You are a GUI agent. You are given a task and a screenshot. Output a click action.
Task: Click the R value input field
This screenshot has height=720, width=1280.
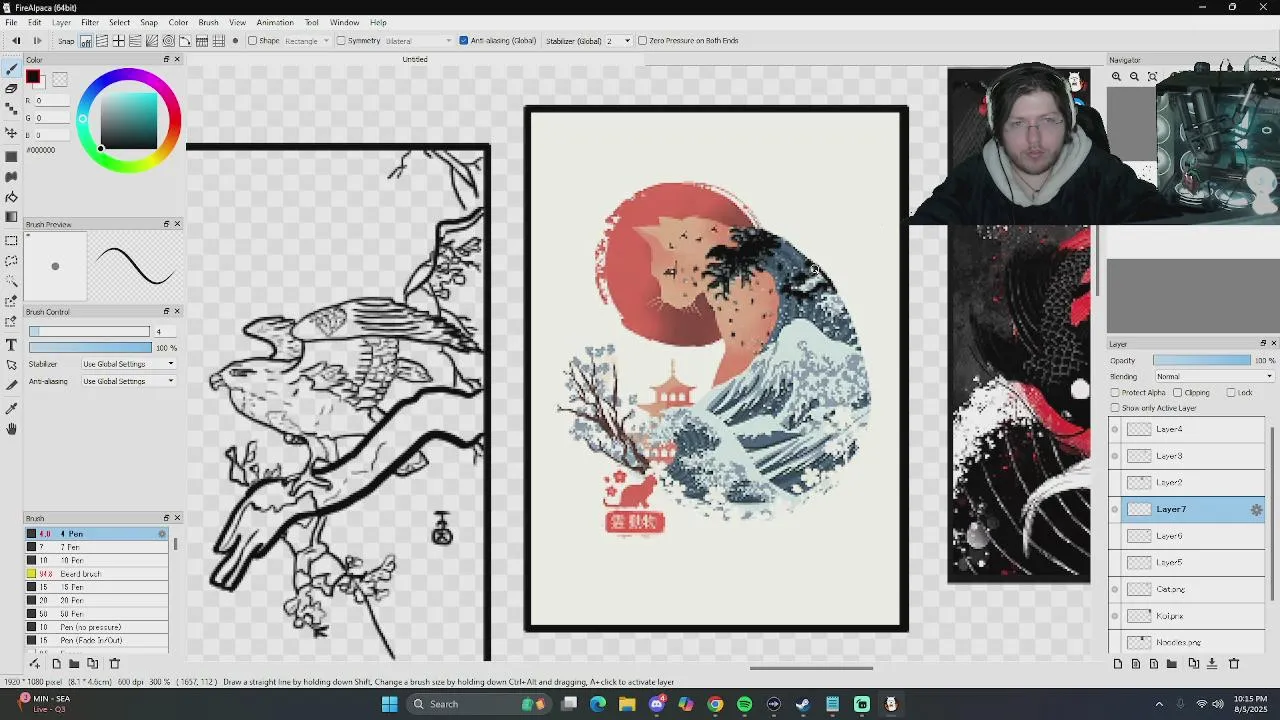click(54, 101)
